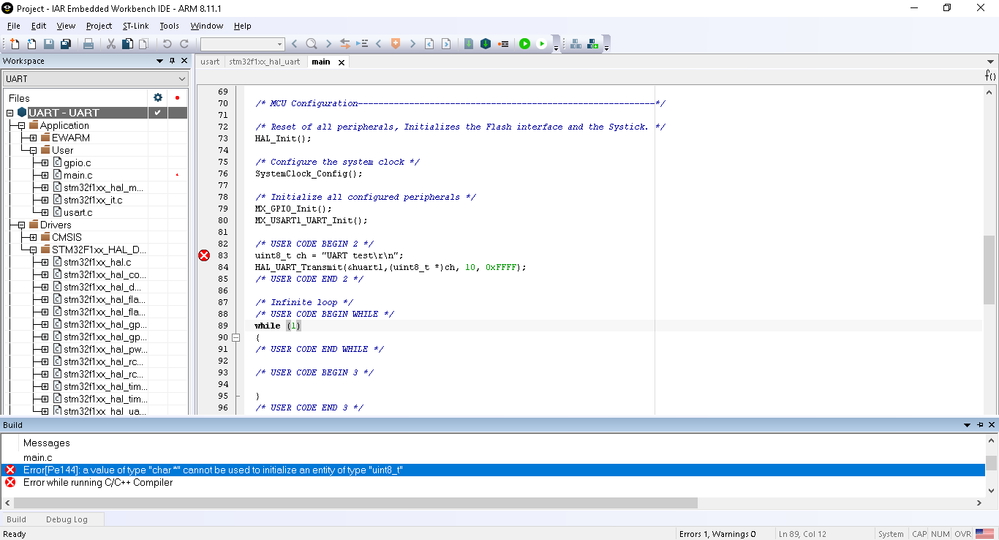Collapse the UART - UART project node
This screenshot has width=999, height=540.
10,113
